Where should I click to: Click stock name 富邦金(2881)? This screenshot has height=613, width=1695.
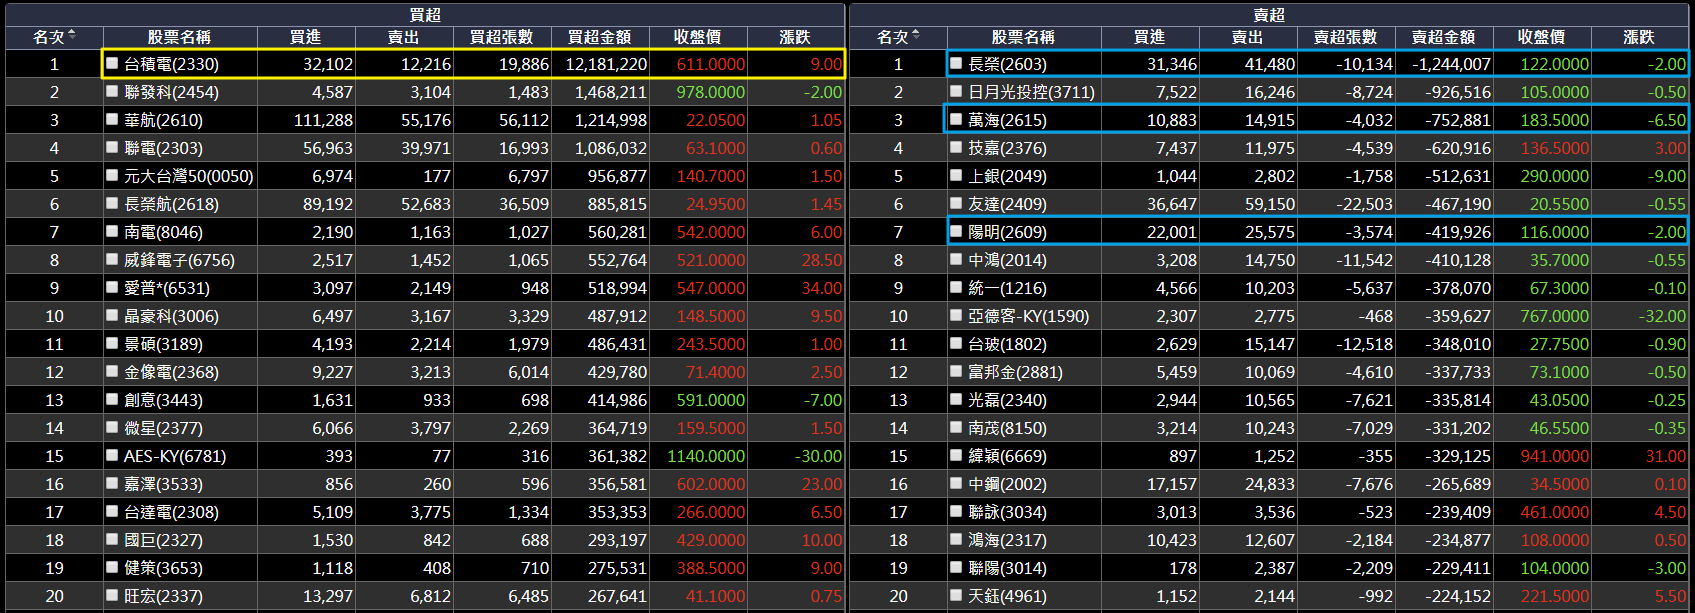click(1015, 372)
